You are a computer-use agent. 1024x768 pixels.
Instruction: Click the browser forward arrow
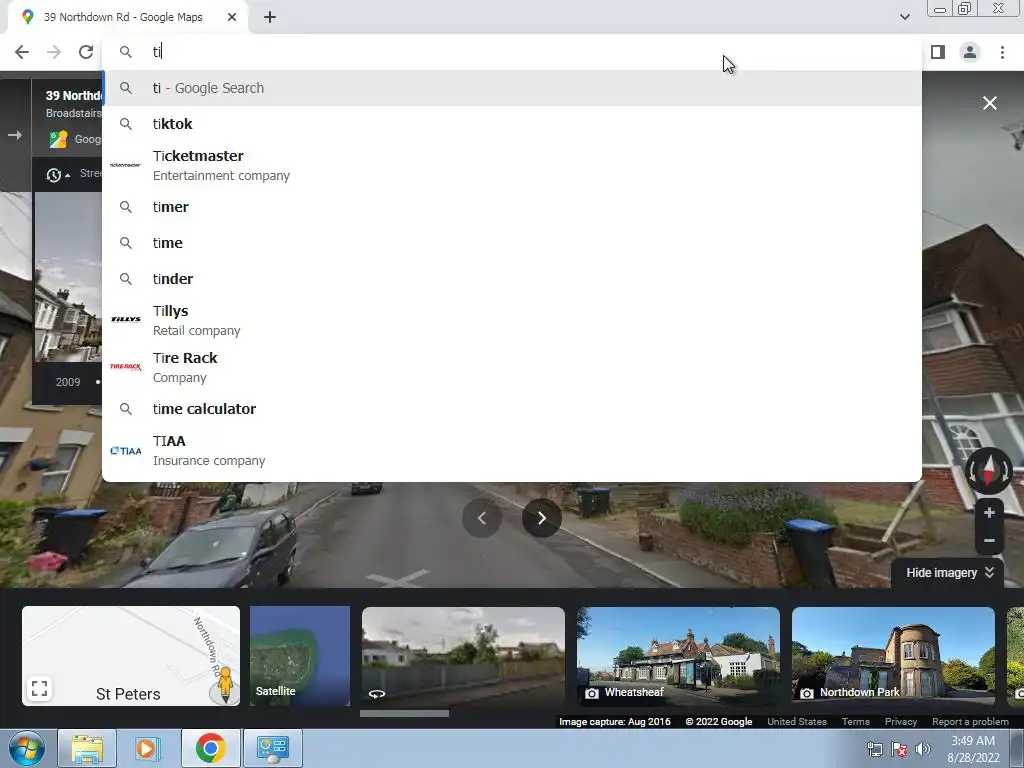coord(54,52)
